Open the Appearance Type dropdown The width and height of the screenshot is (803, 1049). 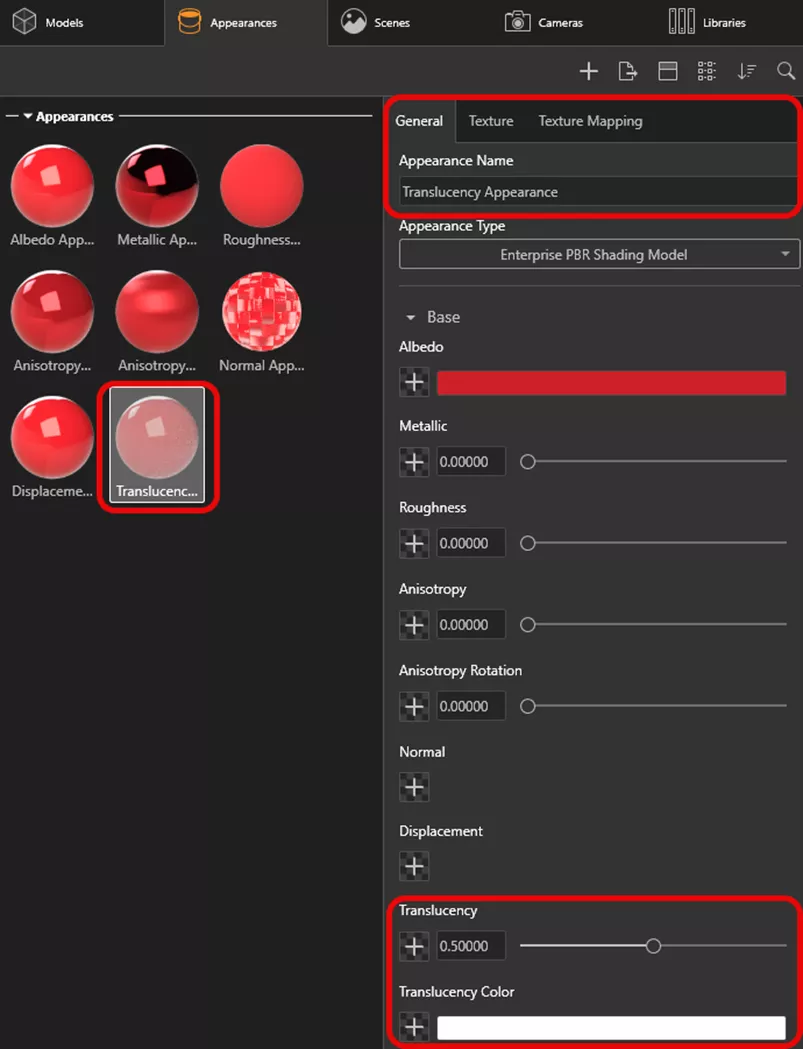click(x=599, y=255)
